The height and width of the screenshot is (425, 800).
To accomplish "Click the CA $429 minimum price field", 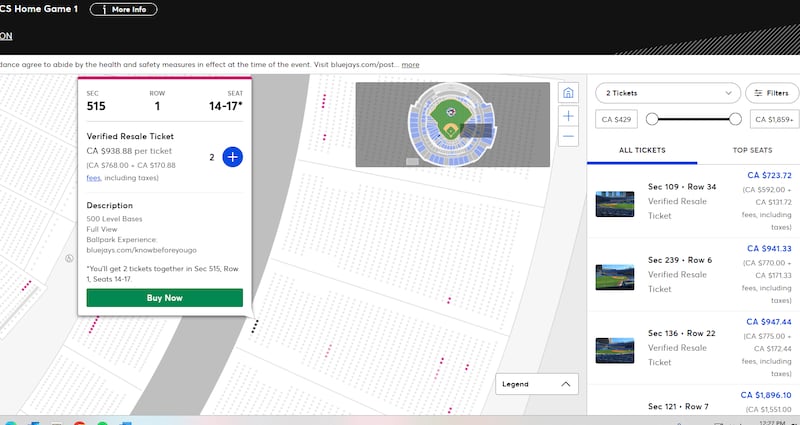I will (617, 120).
